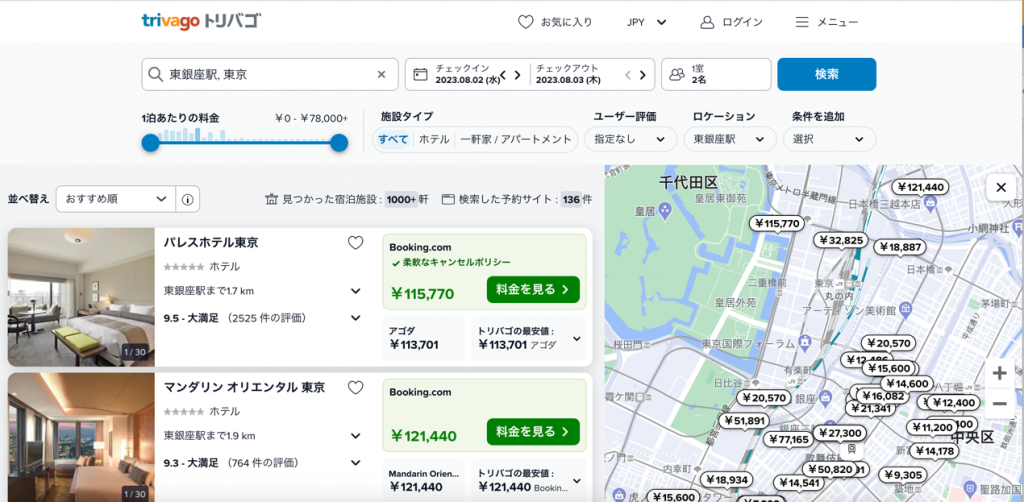Expand パレスホテル東京 9.5 rating chevron
1024x502 pixels.
(x=356, y=318)
